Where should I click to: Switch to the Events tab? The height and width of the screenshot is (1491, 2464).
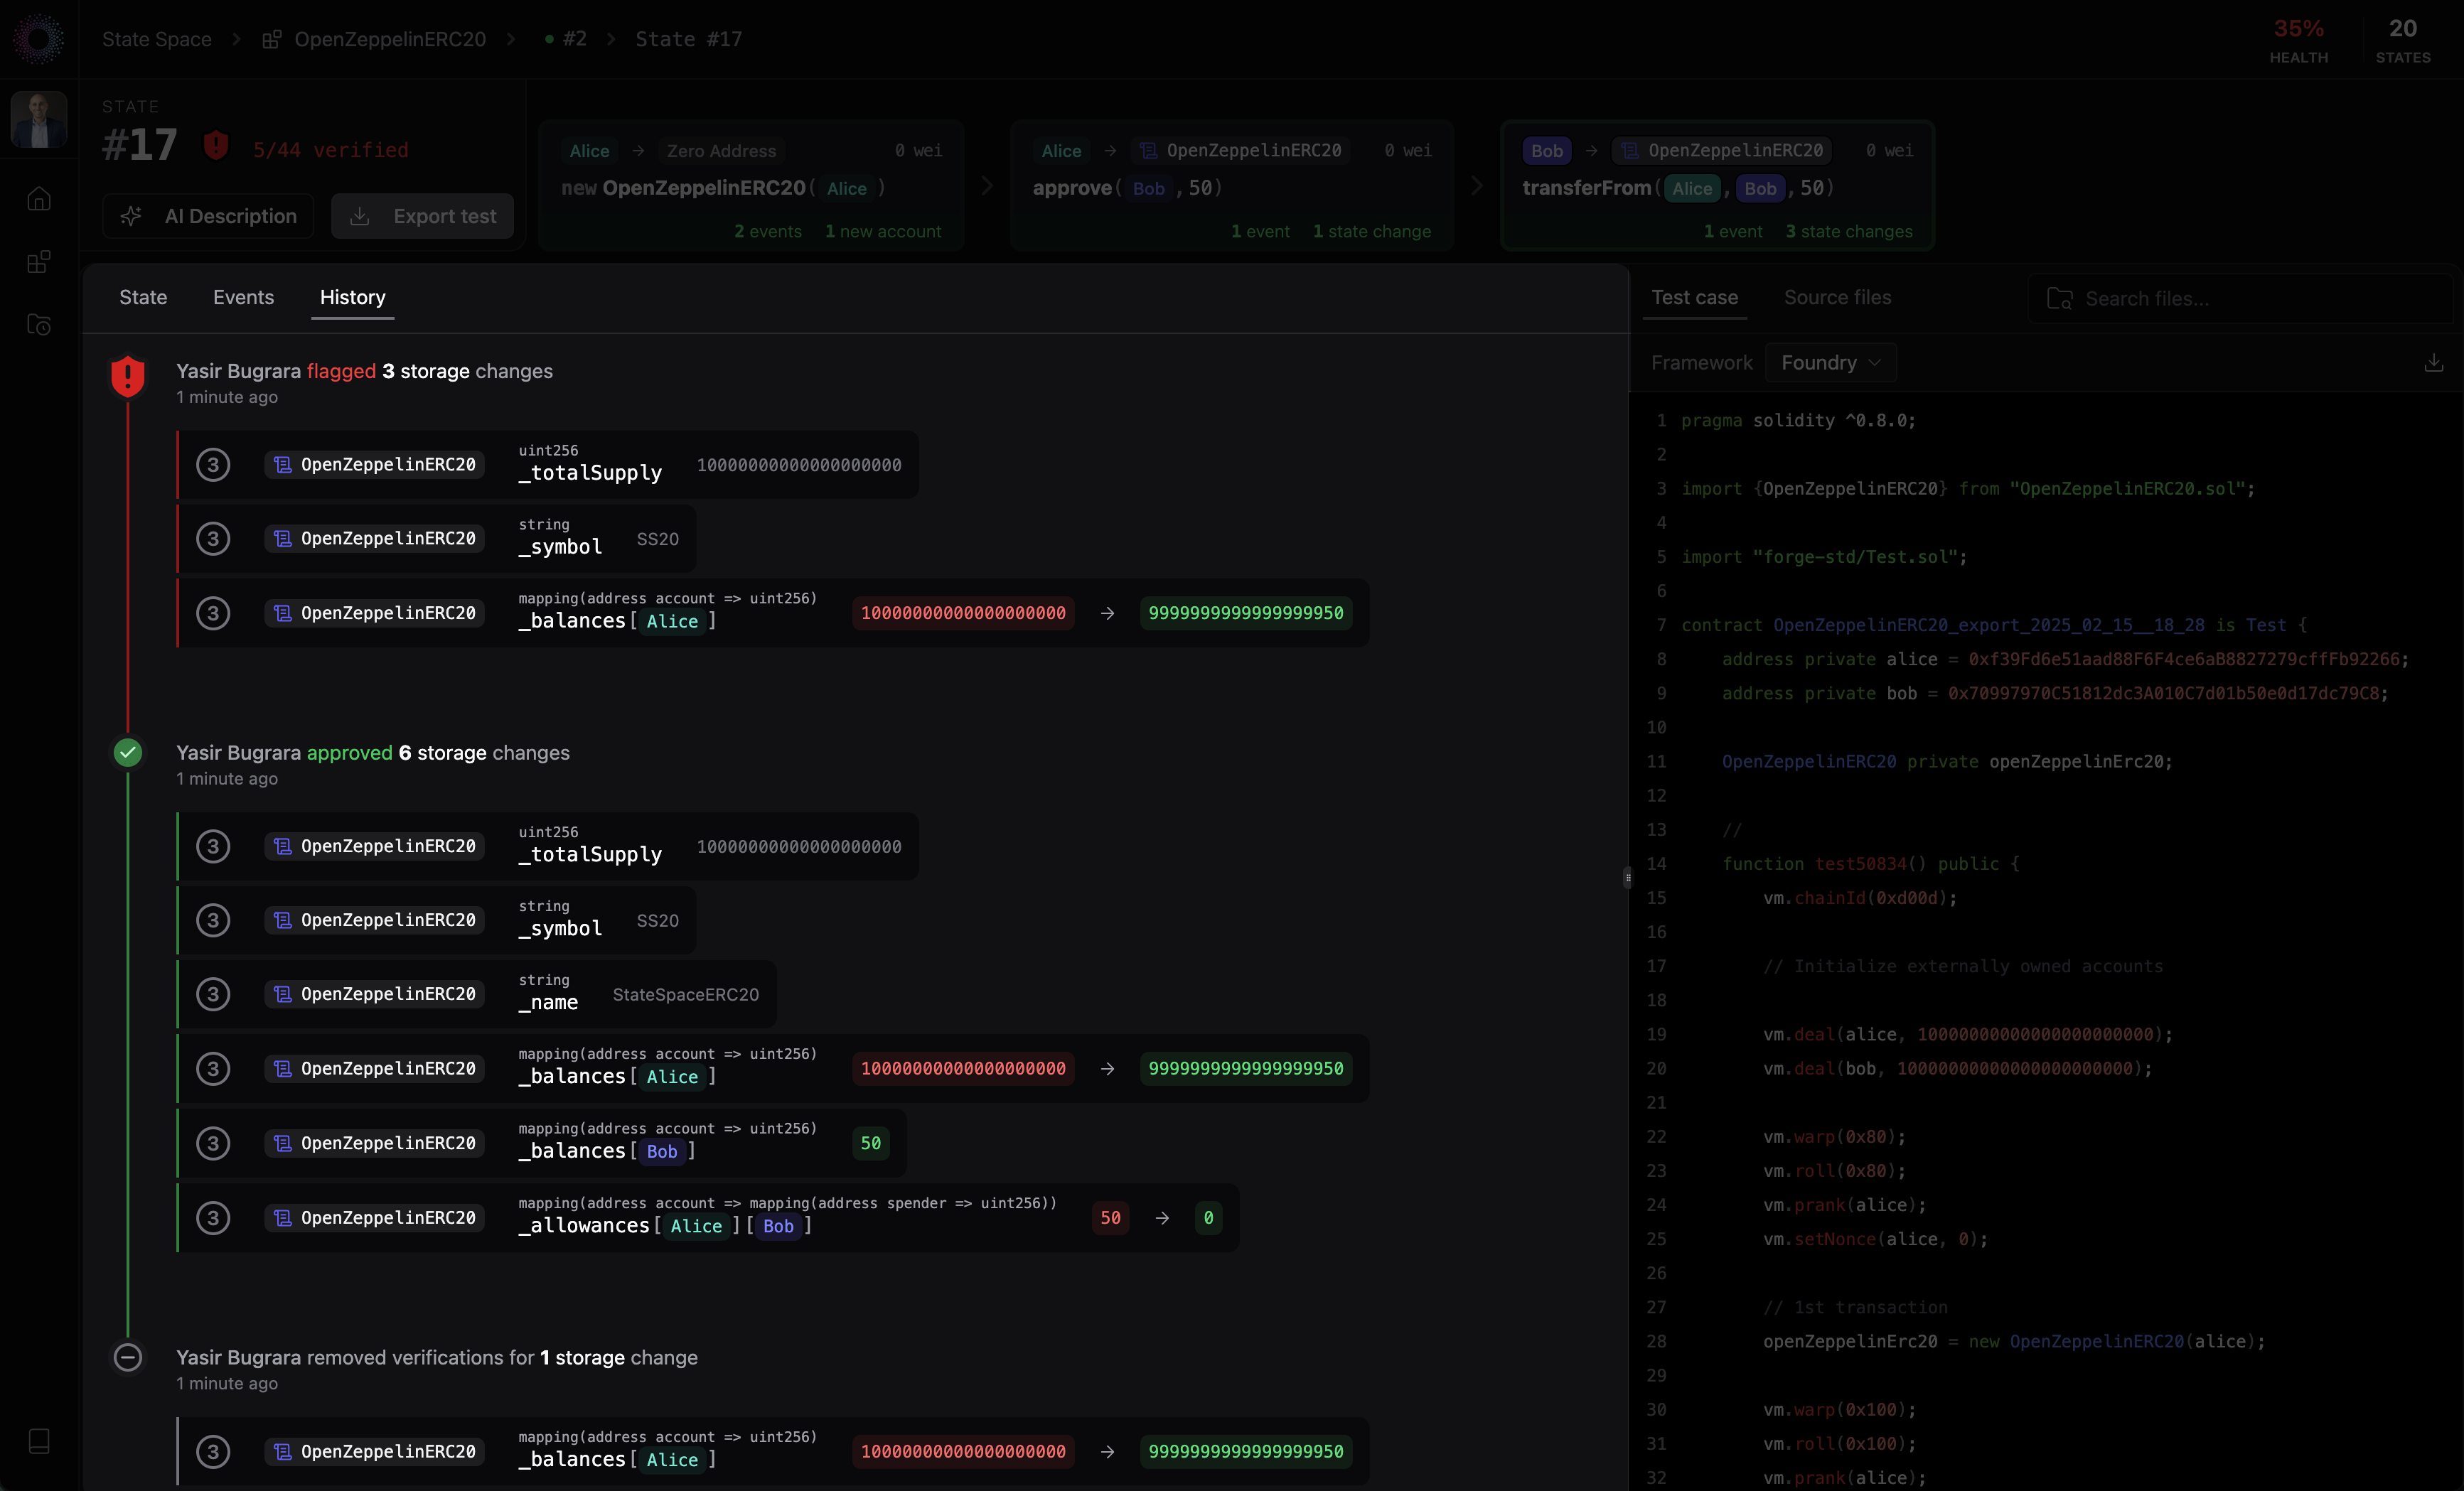(x=243, y=297)
